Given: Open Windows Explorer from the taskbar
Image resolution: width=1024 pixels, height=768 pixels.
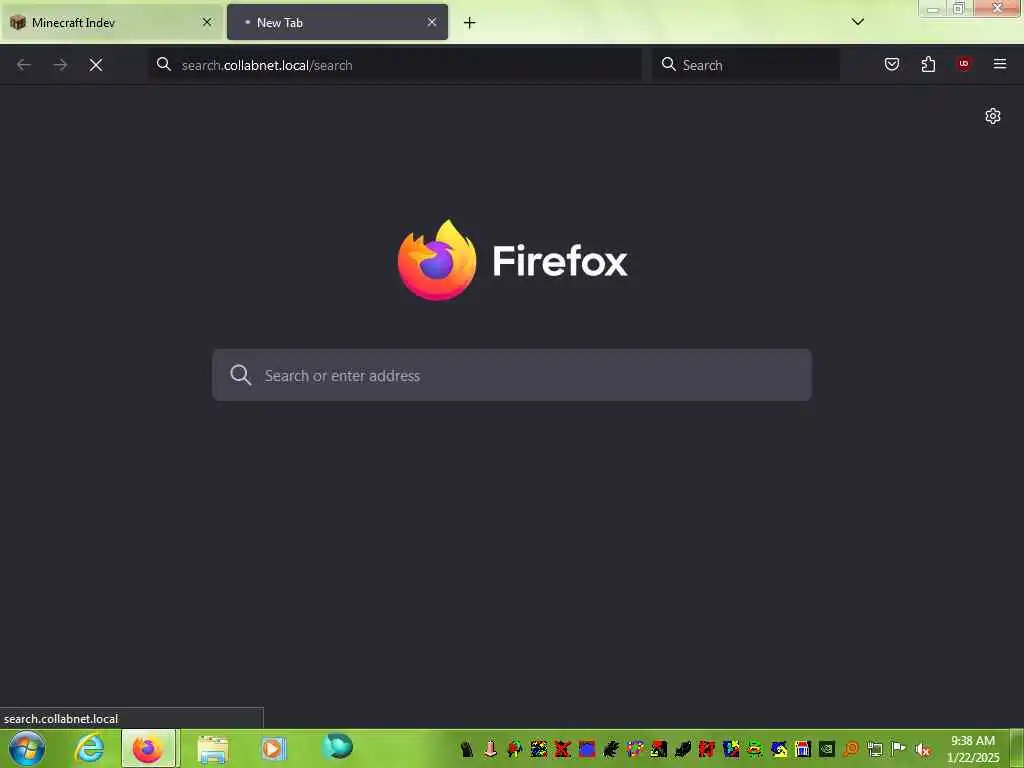Looking at the screenshot, I should tap(213, 749).
